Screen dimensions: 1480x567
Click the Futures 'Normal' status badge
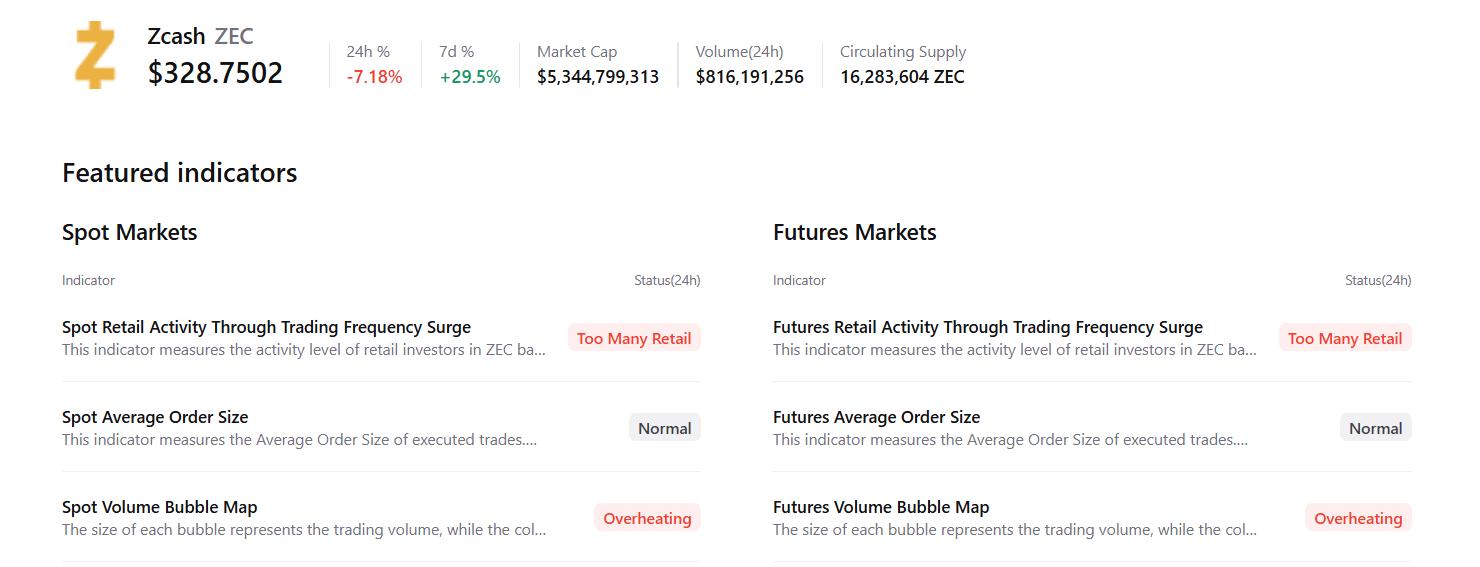pos(1375,428)
